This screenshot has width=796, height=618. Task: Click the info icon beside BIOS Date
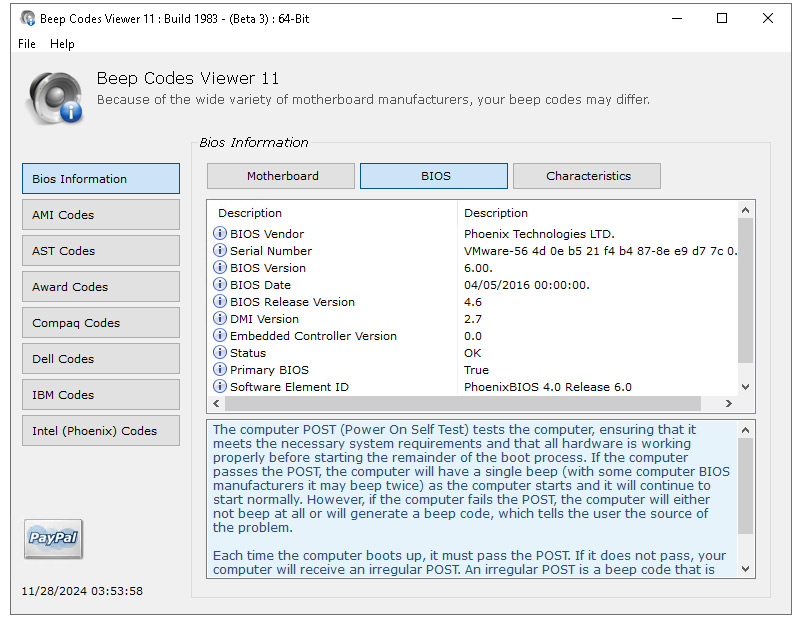[x=219, y=284]
